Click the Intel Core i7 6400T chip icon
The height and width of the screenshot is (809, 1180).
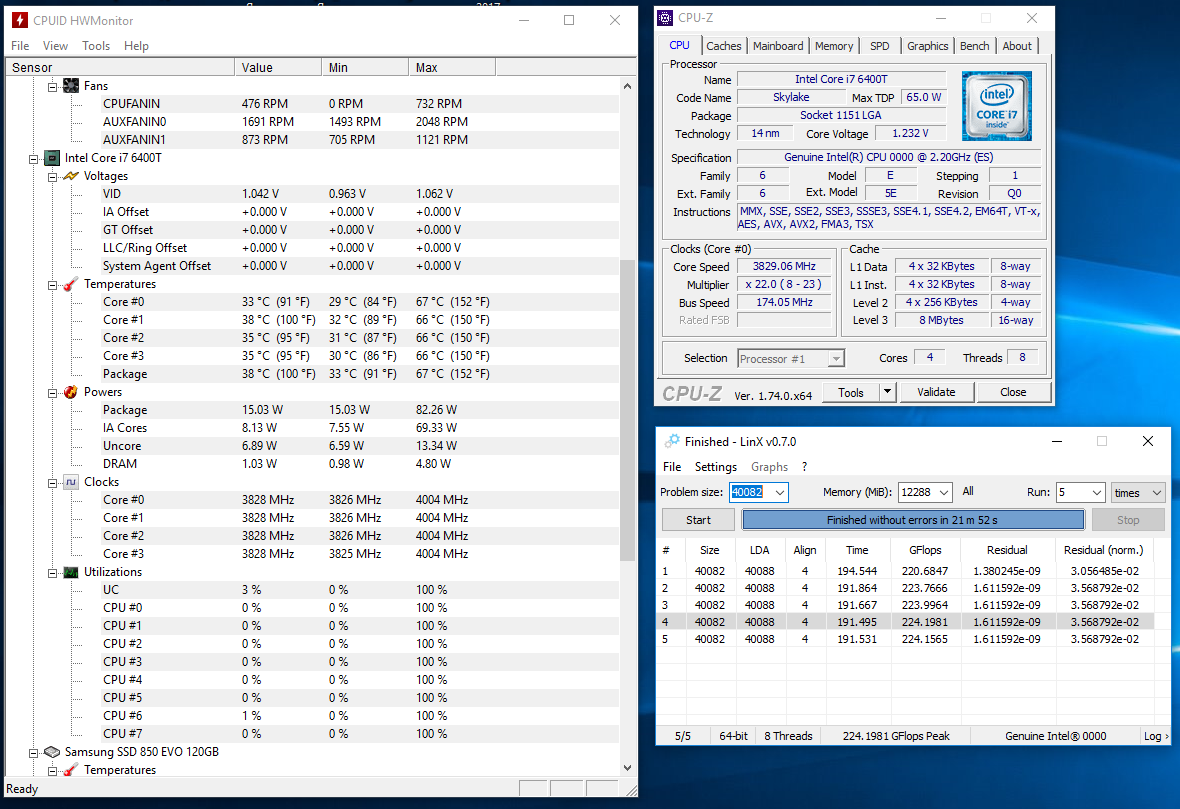click(52, 158)
